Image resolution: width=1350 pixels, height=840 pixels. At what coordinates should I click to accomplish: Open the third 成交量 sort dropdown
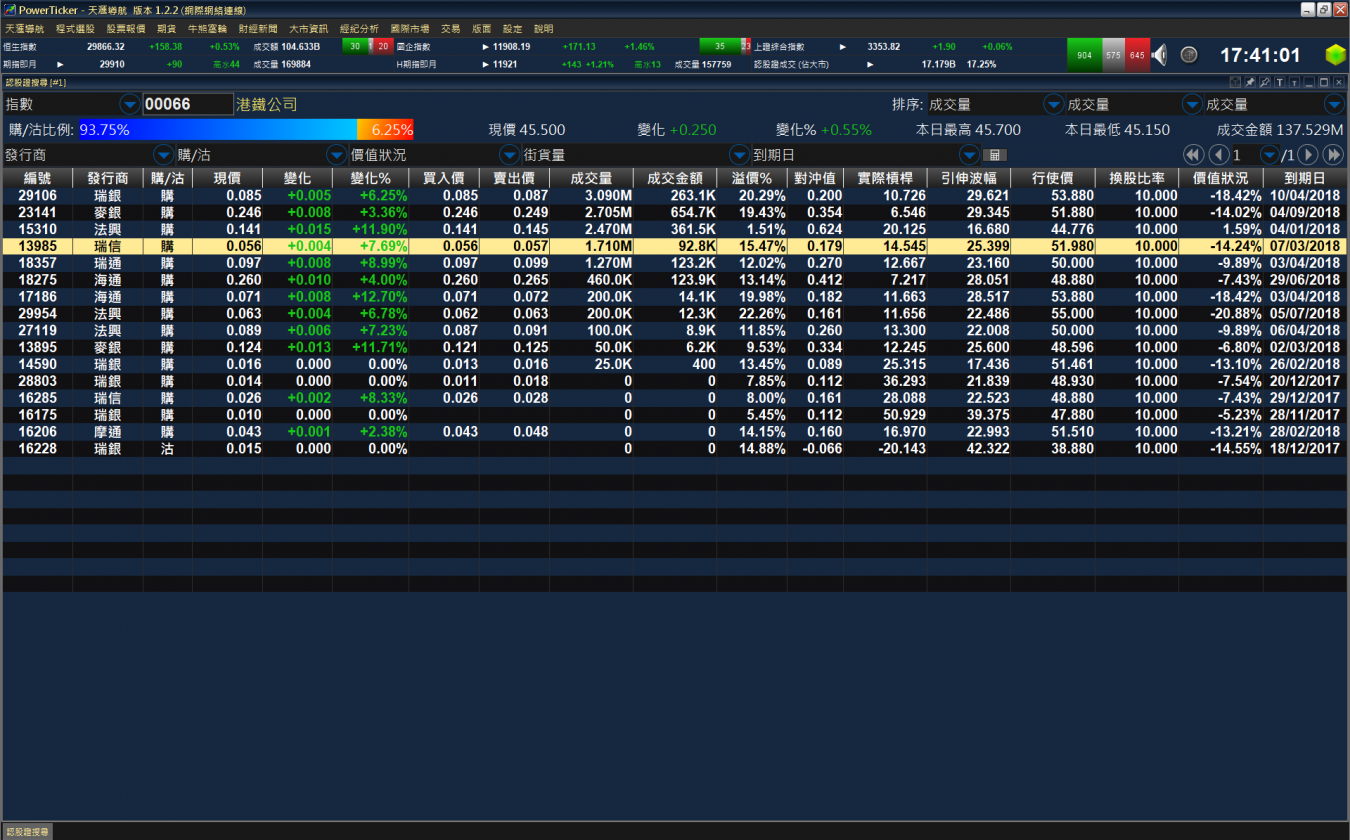coord(1334,104)
